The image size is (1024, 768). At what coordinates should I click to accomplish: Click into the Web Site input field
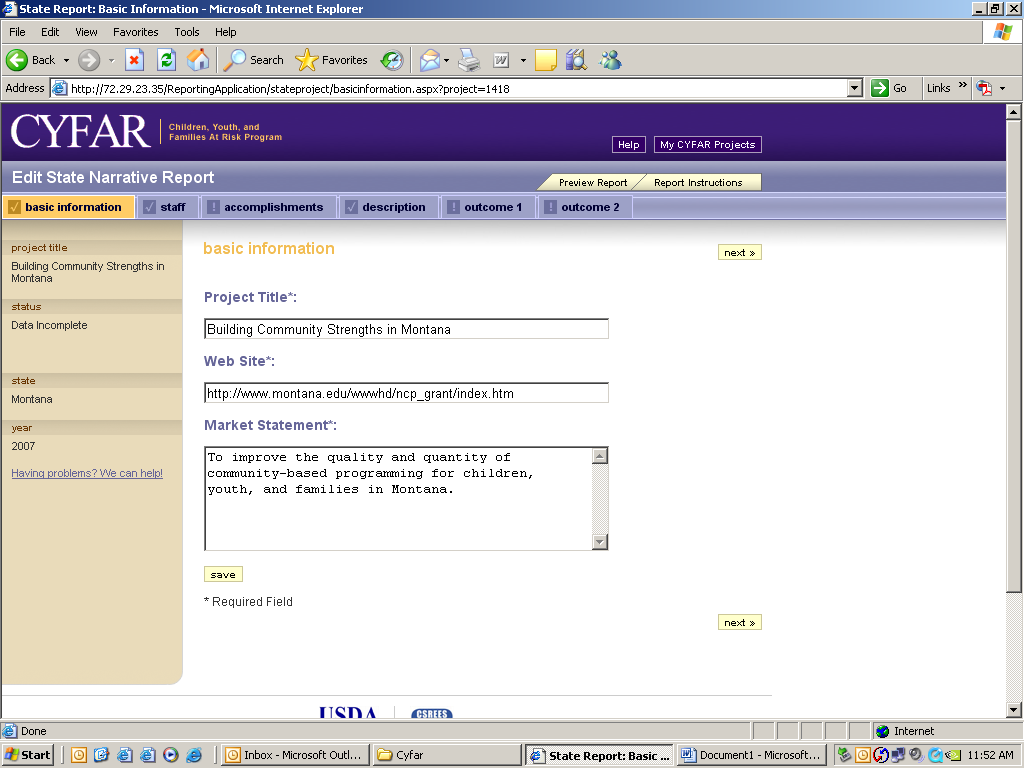tap(406, 393)
